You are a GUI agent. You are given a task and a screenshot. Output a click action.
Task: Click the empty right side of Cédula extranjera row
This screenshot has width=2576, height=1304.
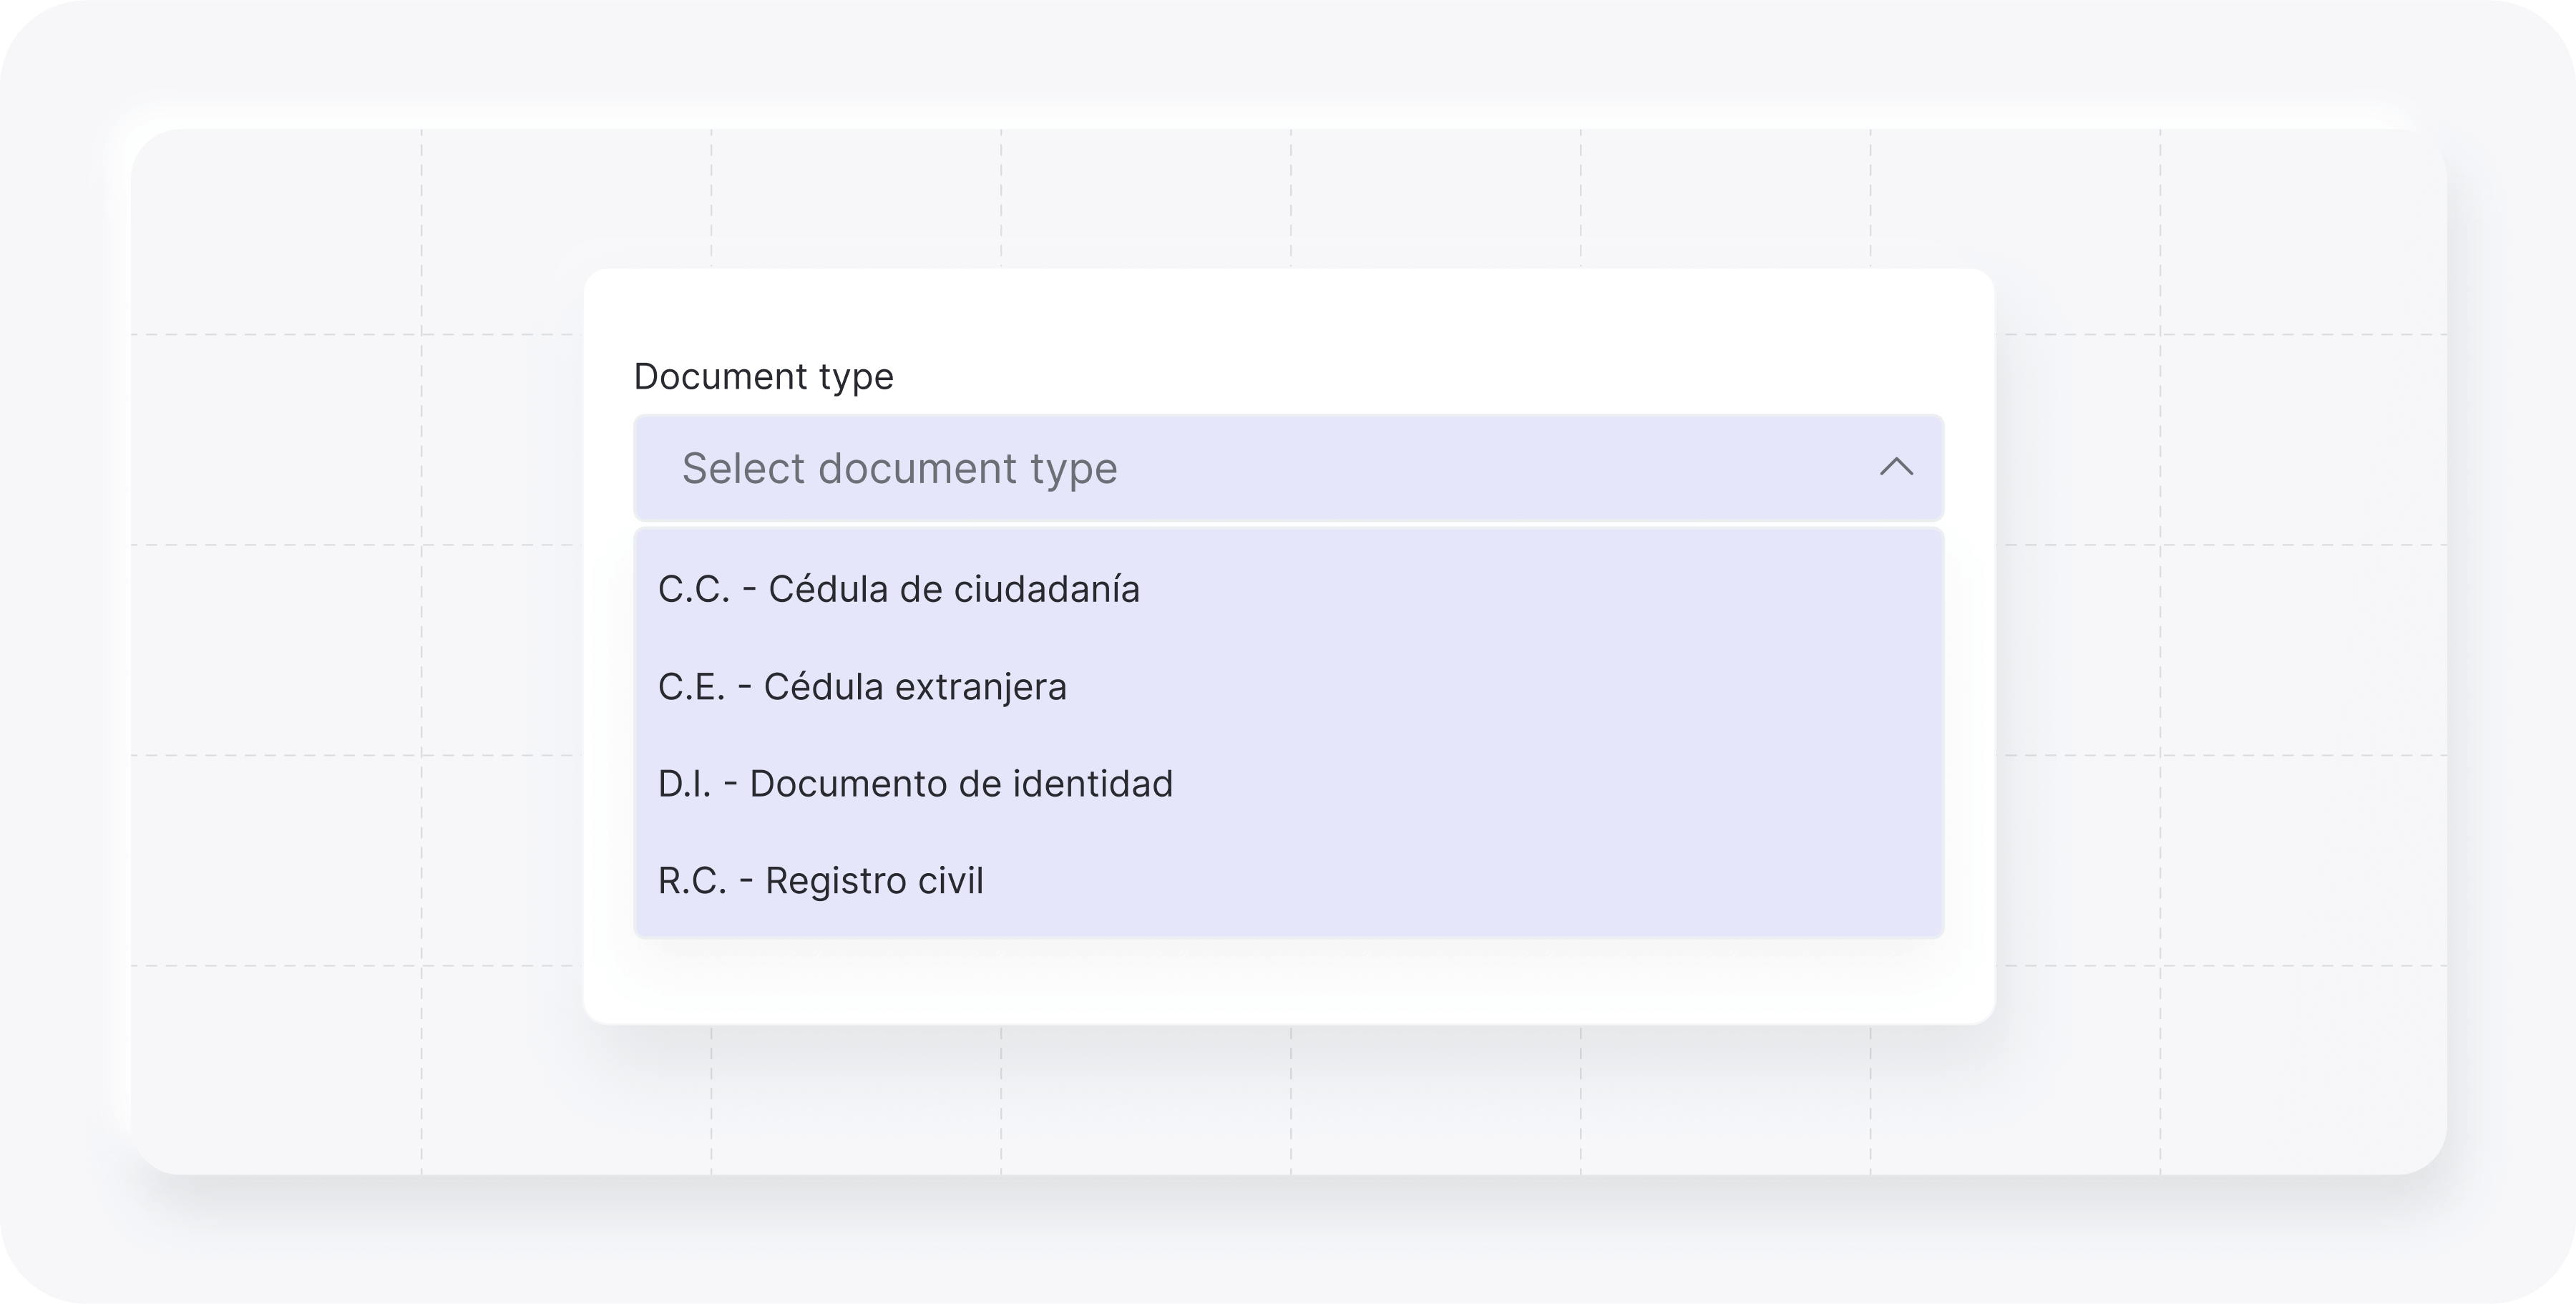[x=1600, y=687]
